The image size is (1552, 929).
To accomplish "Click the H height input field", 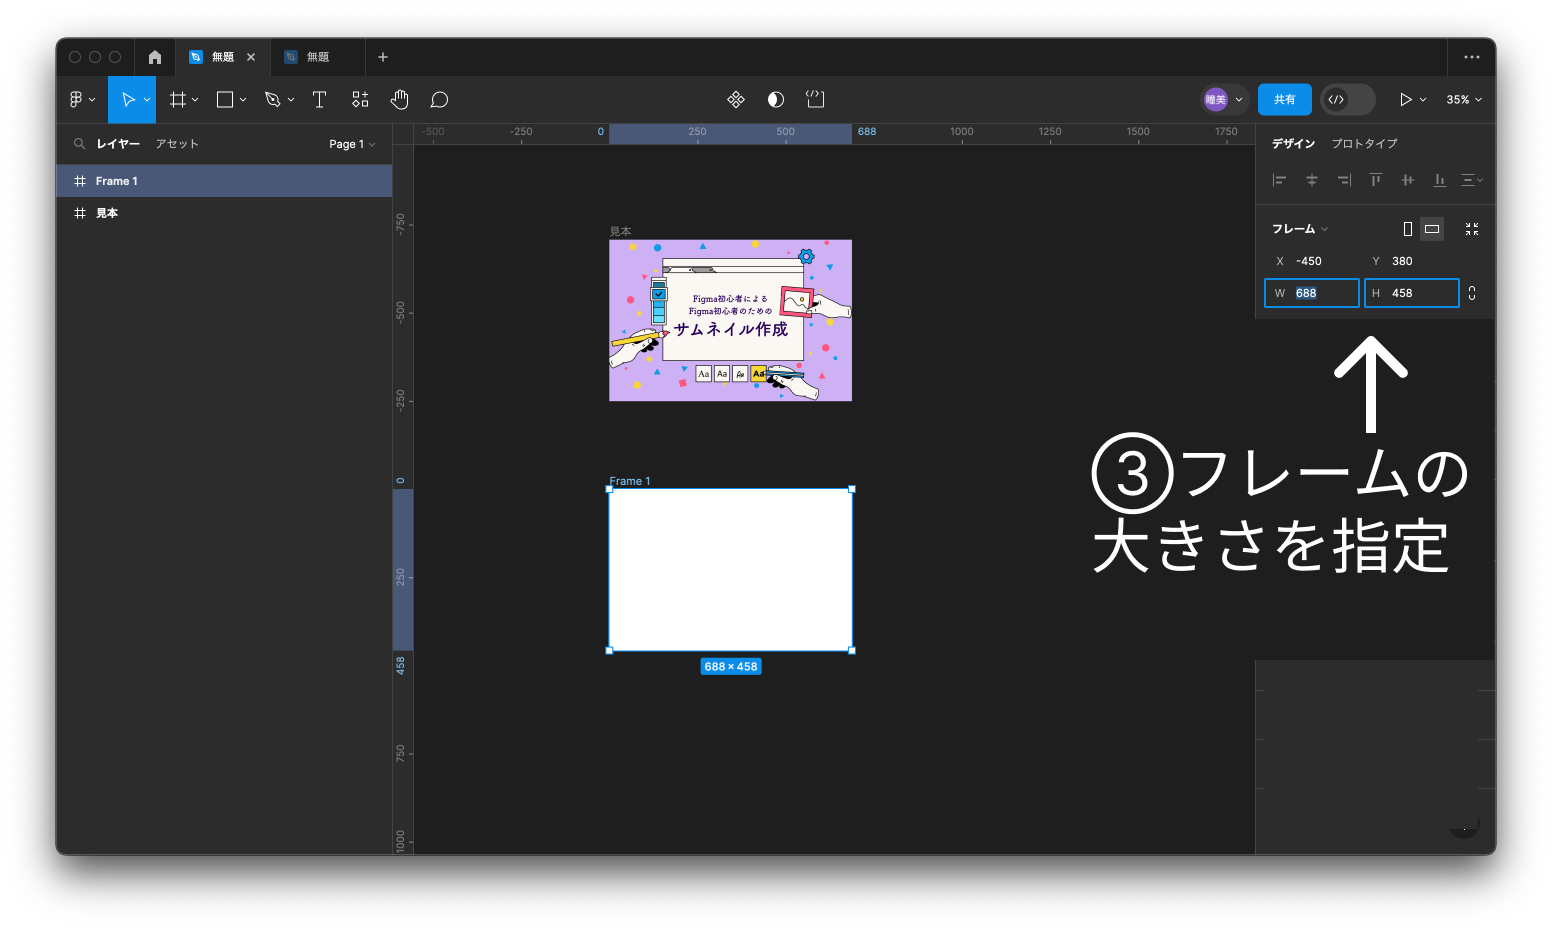I will (x=1420, y=293).
